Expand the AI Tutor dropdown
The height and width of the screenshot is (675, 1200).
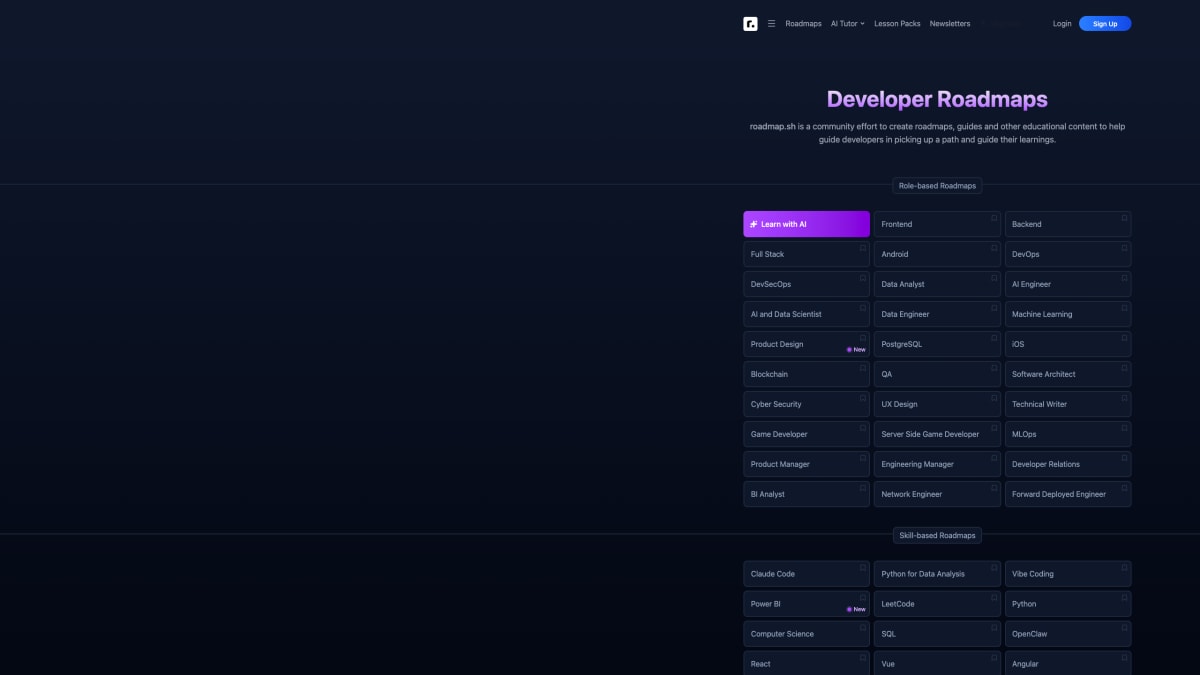click(847, 24)
